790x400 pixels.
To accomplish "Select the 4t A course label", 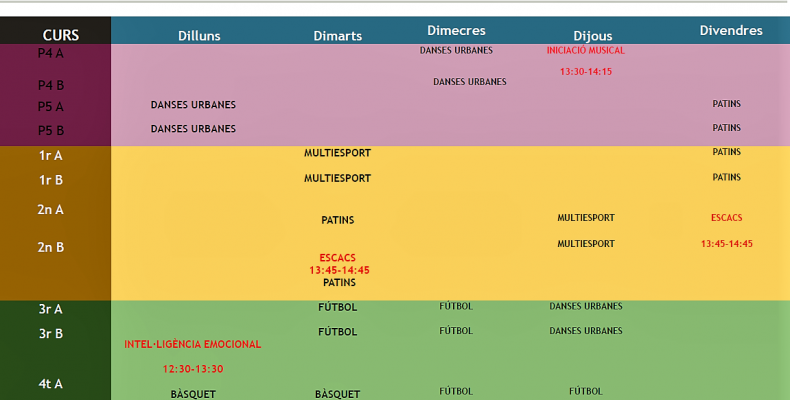I will click(50, 384).
